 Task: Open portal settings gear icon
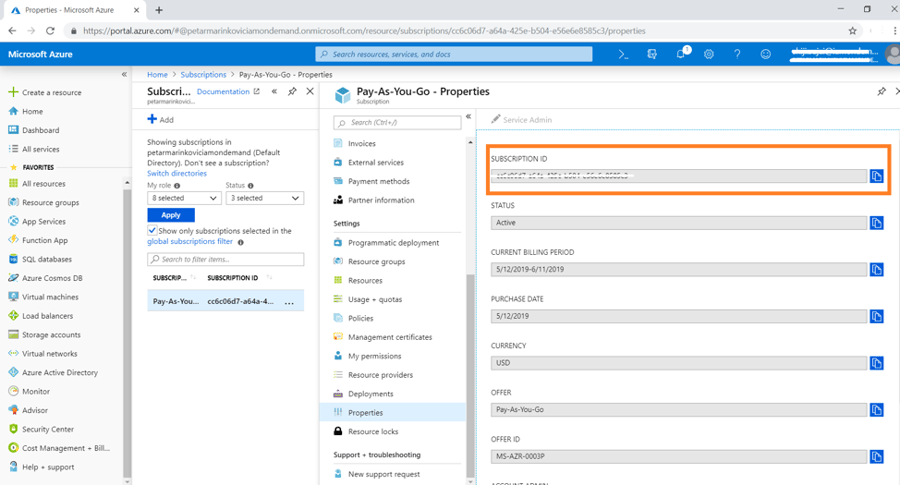709,54
